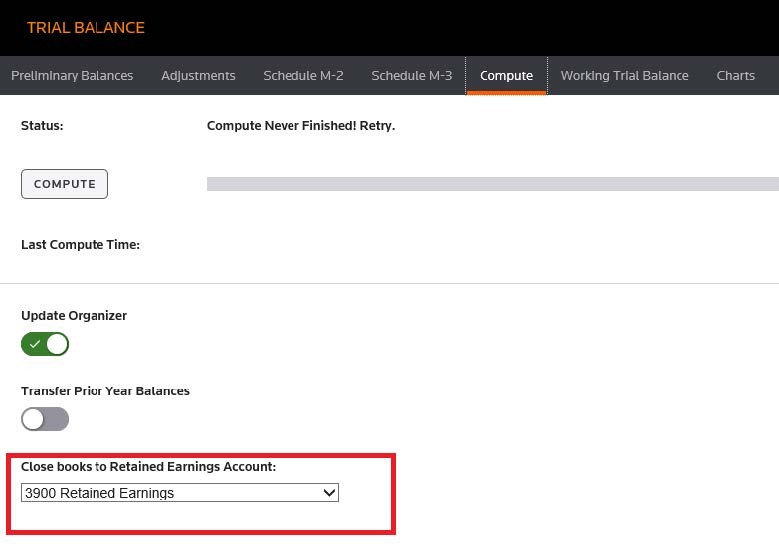Click the Retained Earnings dropdown arrow

(x=327, y=493)
